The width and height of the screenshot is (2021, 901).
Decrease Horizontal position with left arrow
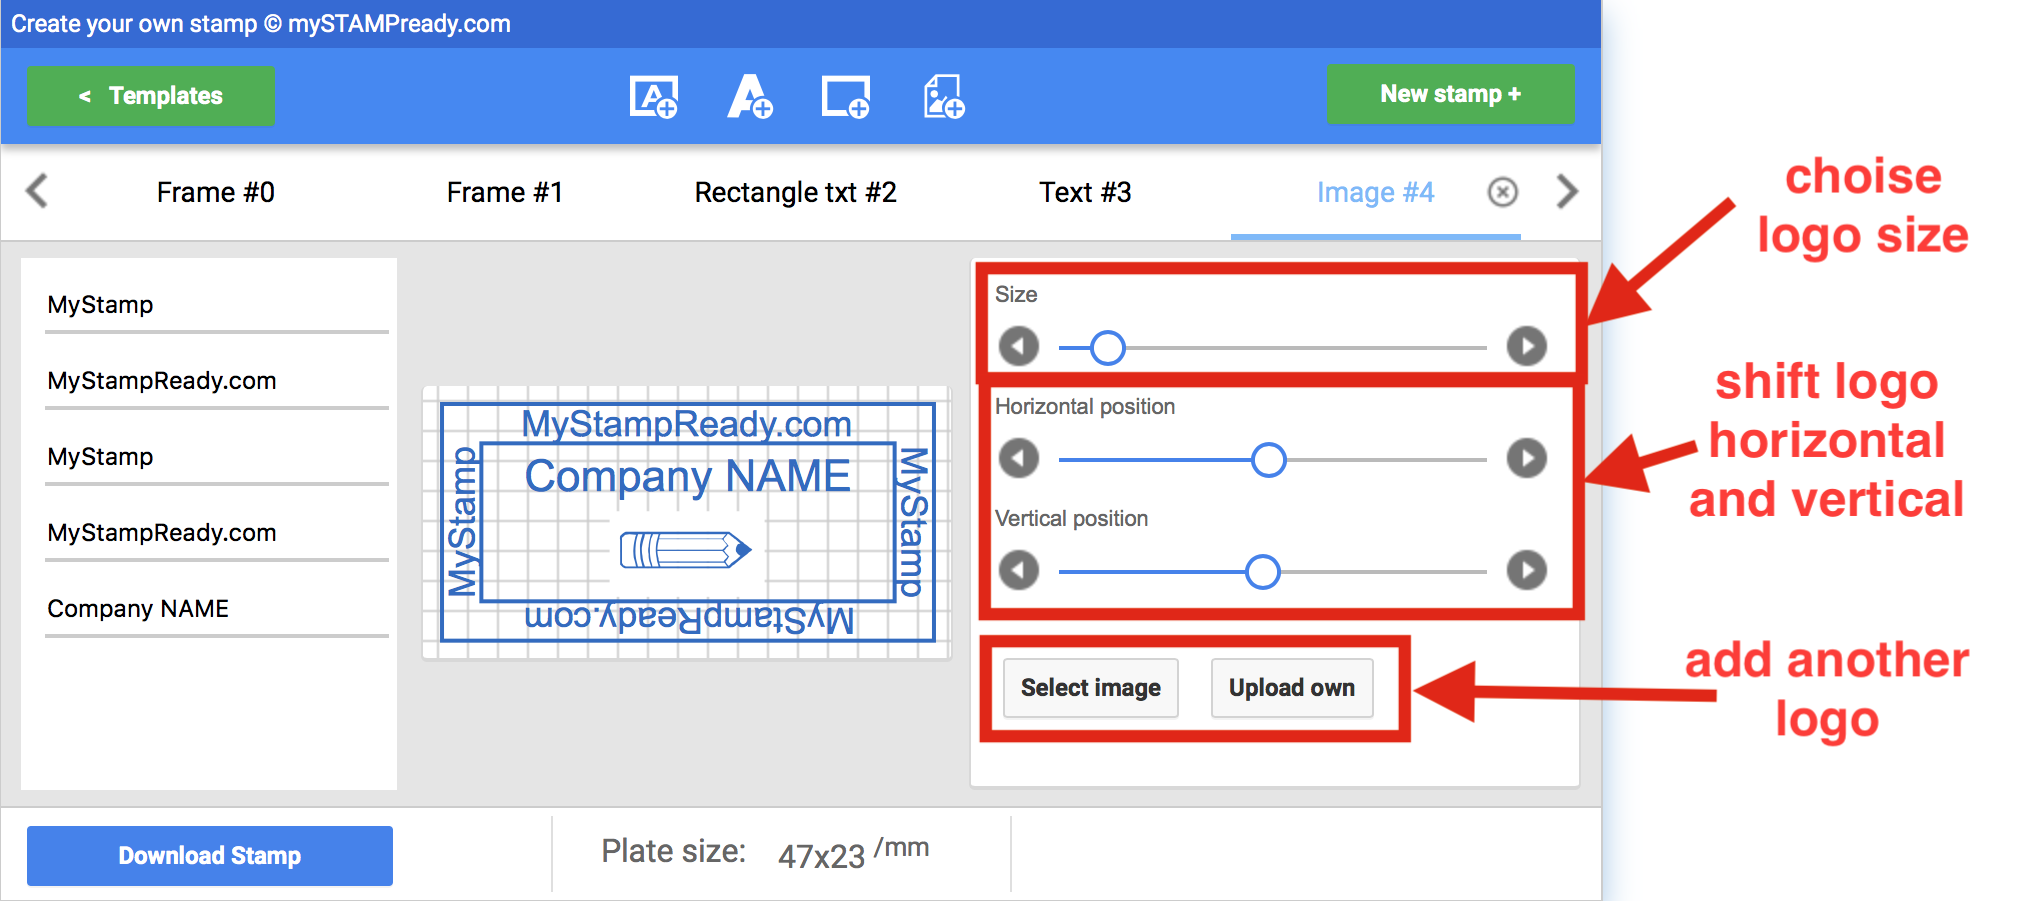click(1019, 459)
